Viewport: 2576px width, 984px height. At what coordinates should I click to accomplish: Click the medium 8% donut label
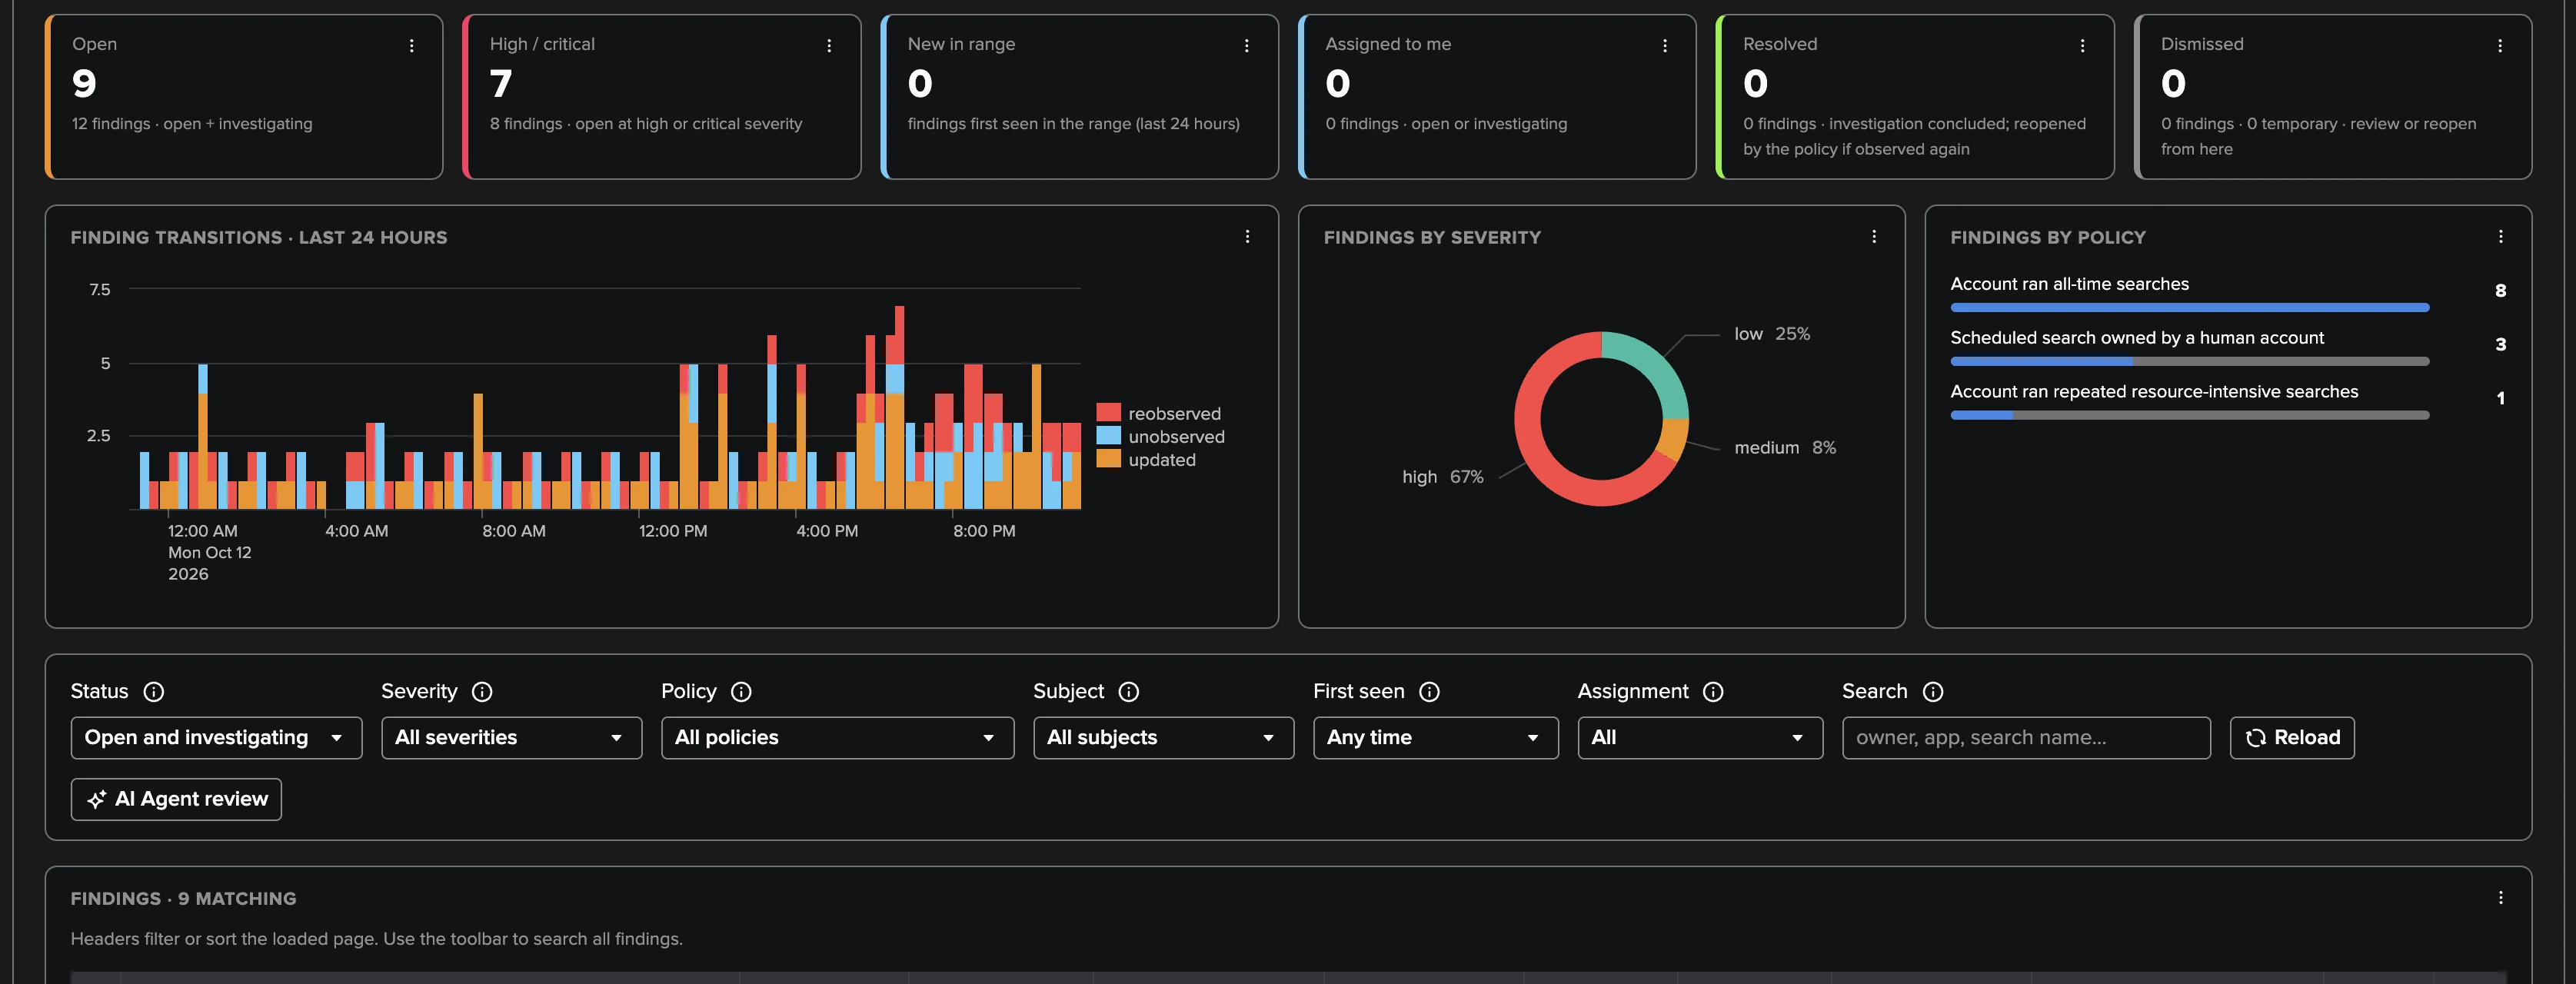click(x=1784, y=448)
